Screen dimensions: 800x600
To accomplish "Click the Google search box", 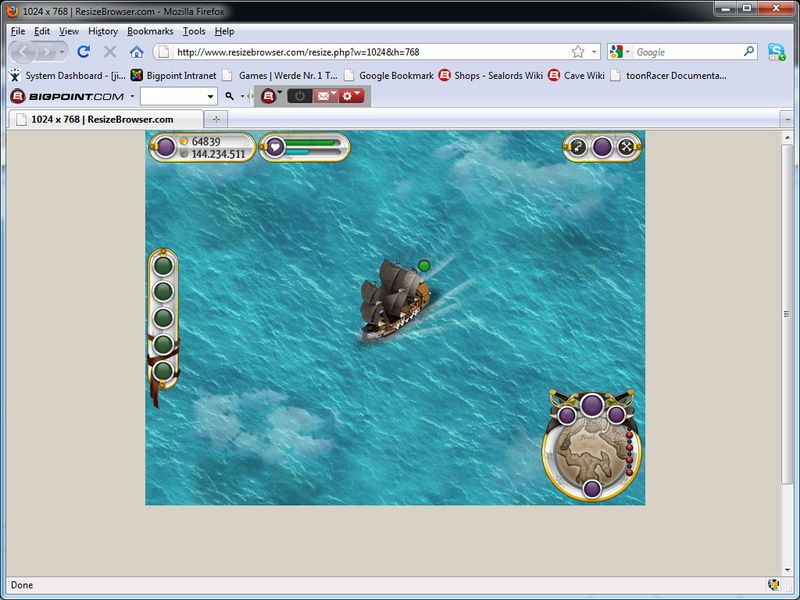I will 688,52.
